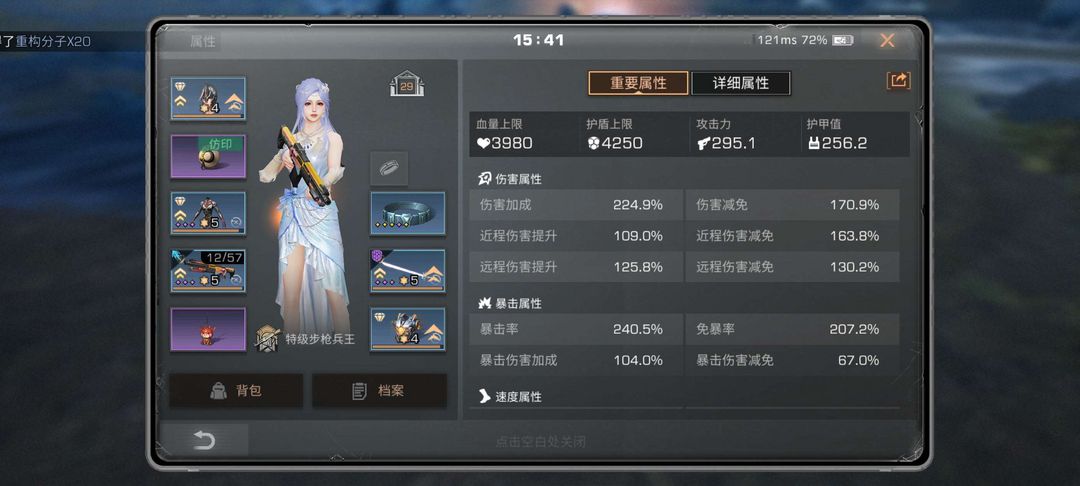The image size is (1080, 486).
Task: Select the katana melee weapon slot
Action: [x=408, y=271]
